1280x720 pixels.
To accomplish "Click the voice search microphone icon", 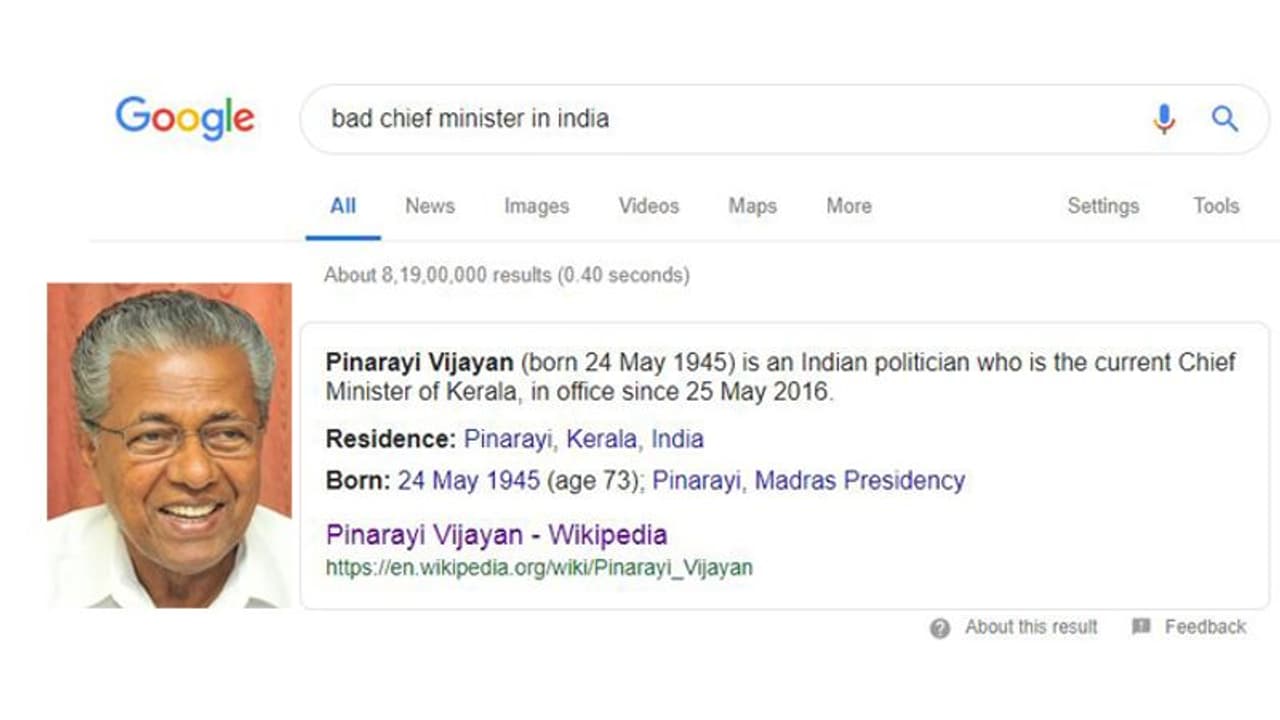I will tap(1162, 119).
